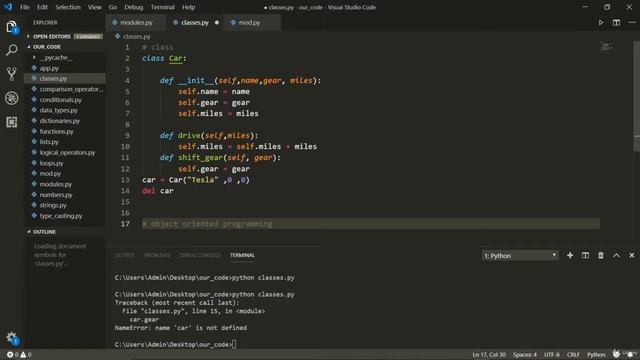Show the Debug Console panel tab
640x360 pixels.
[200, 255]
